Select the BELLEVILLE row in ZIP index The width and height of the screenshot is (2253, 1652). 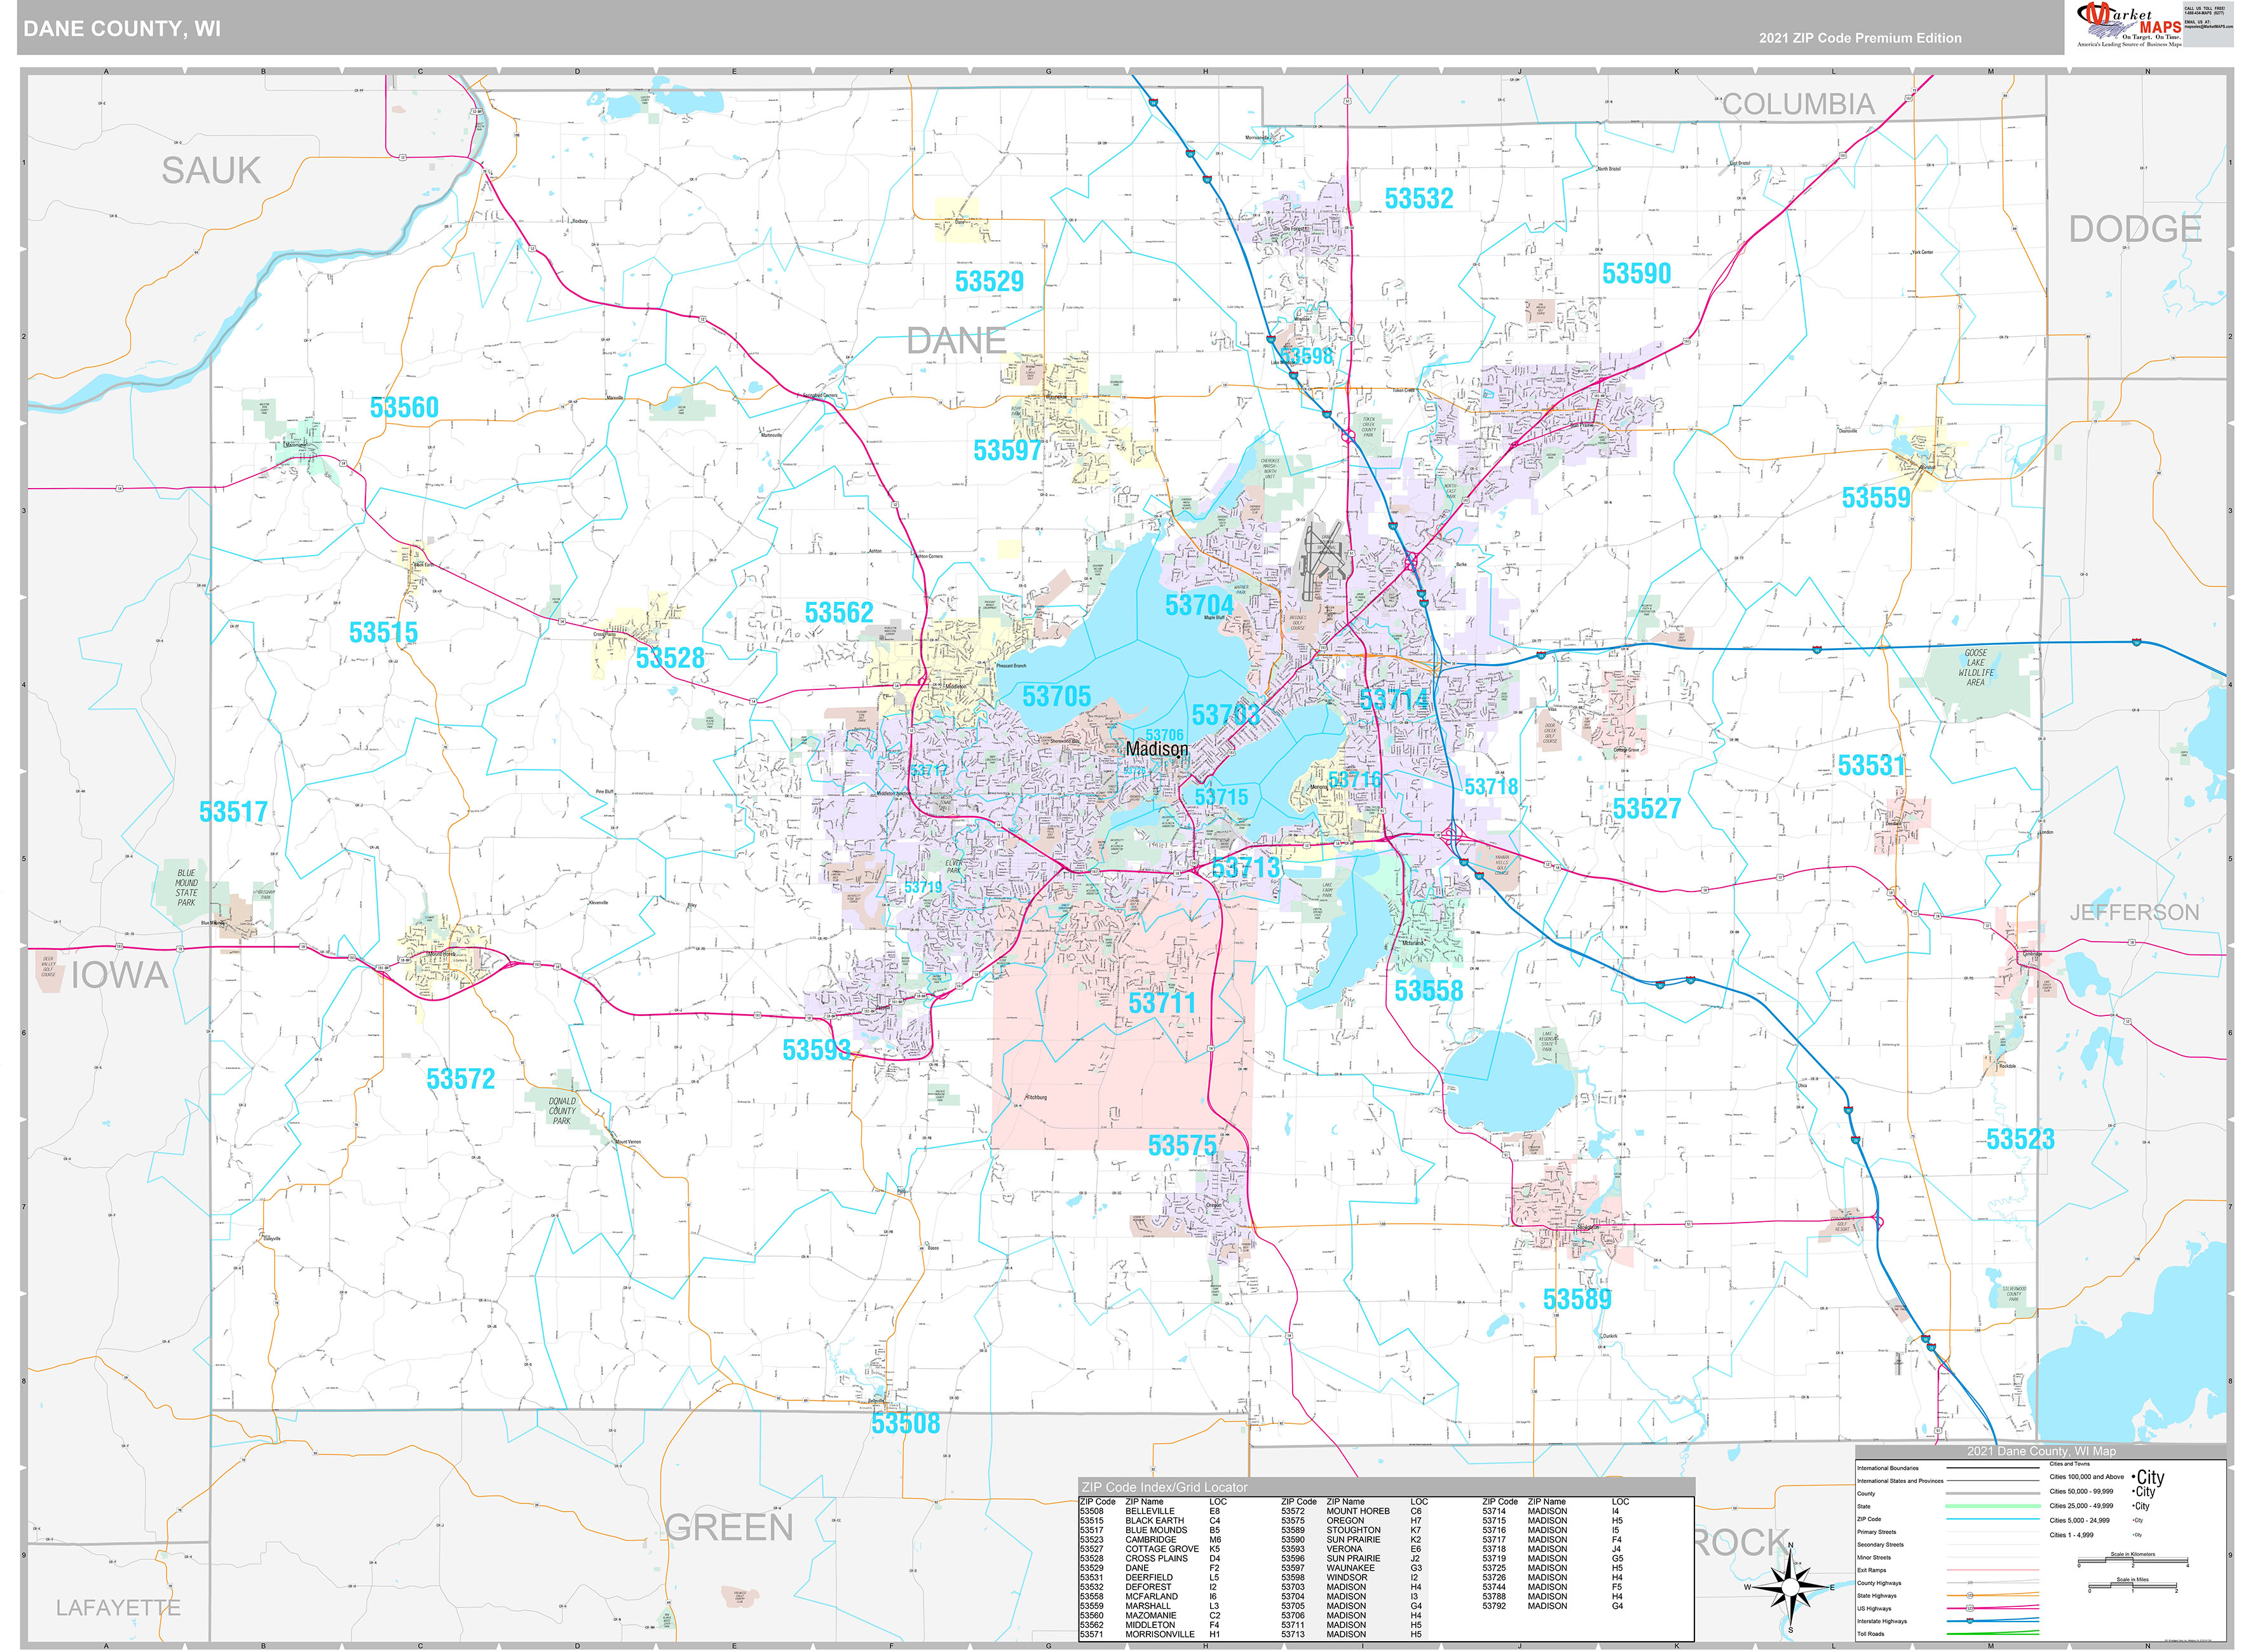1151,1511
